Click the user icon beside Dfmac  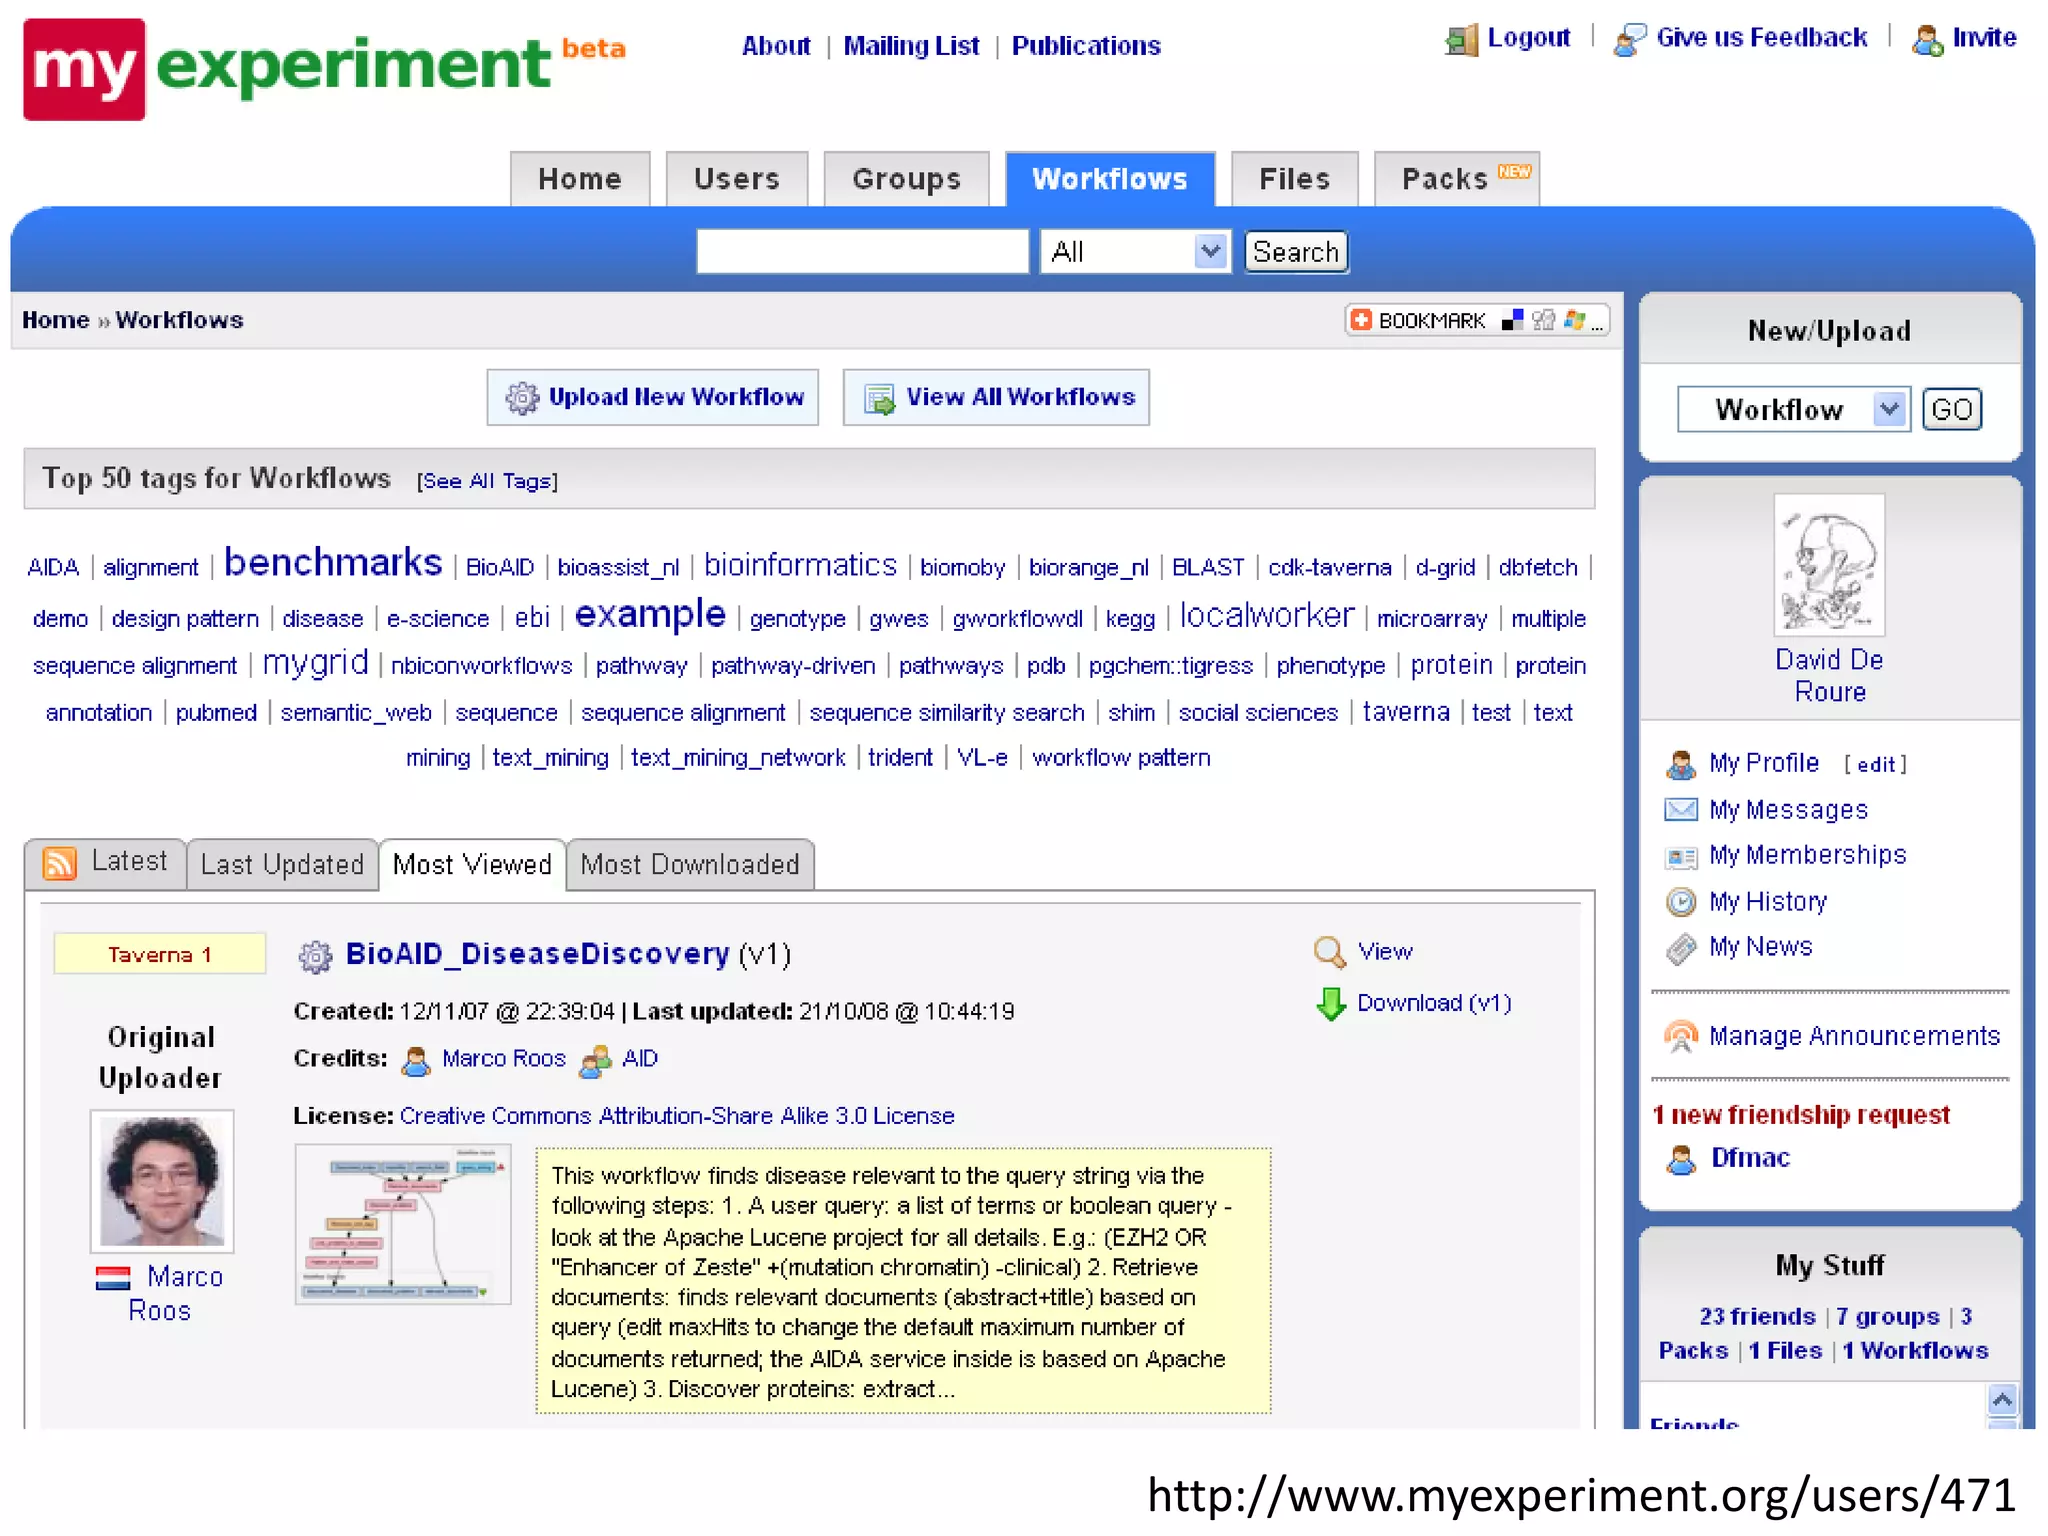click(1681, 1159)
